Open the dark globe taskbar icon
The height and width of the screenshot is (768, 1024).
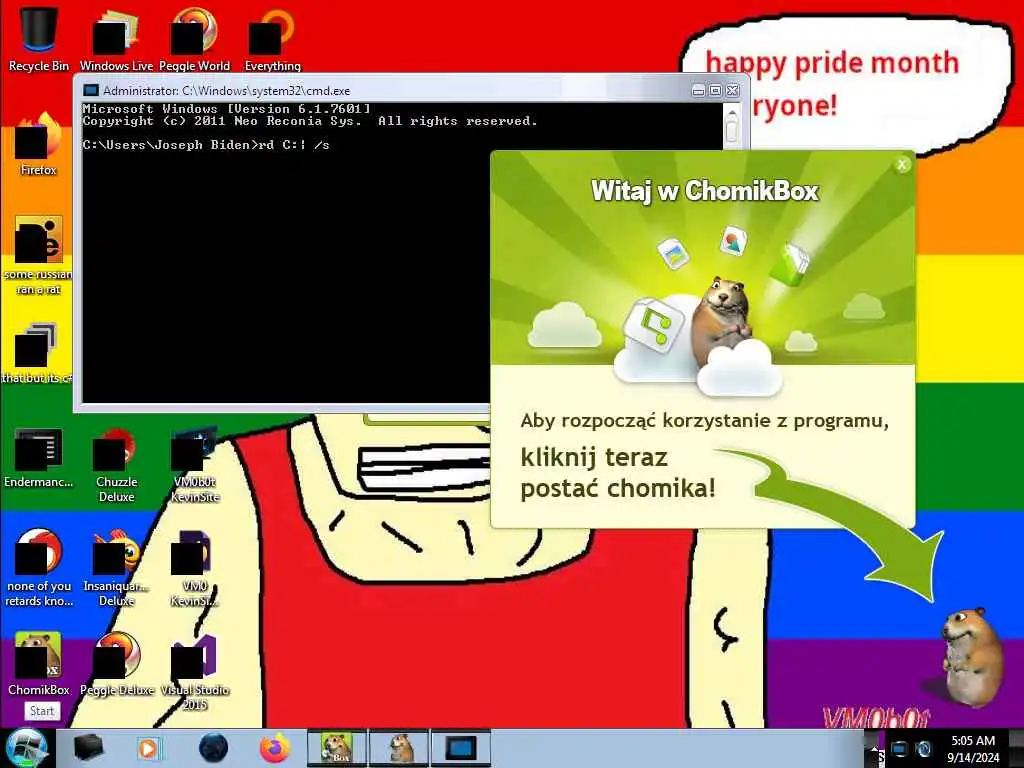point(213,748)
